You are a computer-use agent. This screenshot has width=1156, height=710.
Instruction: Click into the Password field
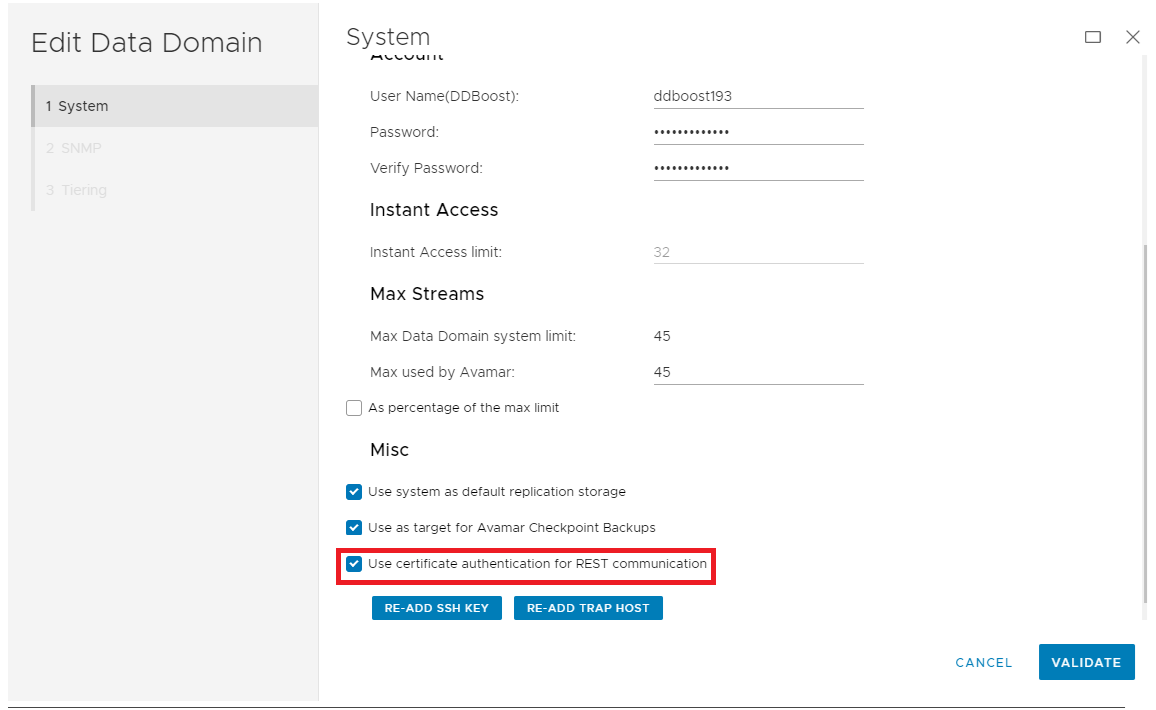click(757, 132)
